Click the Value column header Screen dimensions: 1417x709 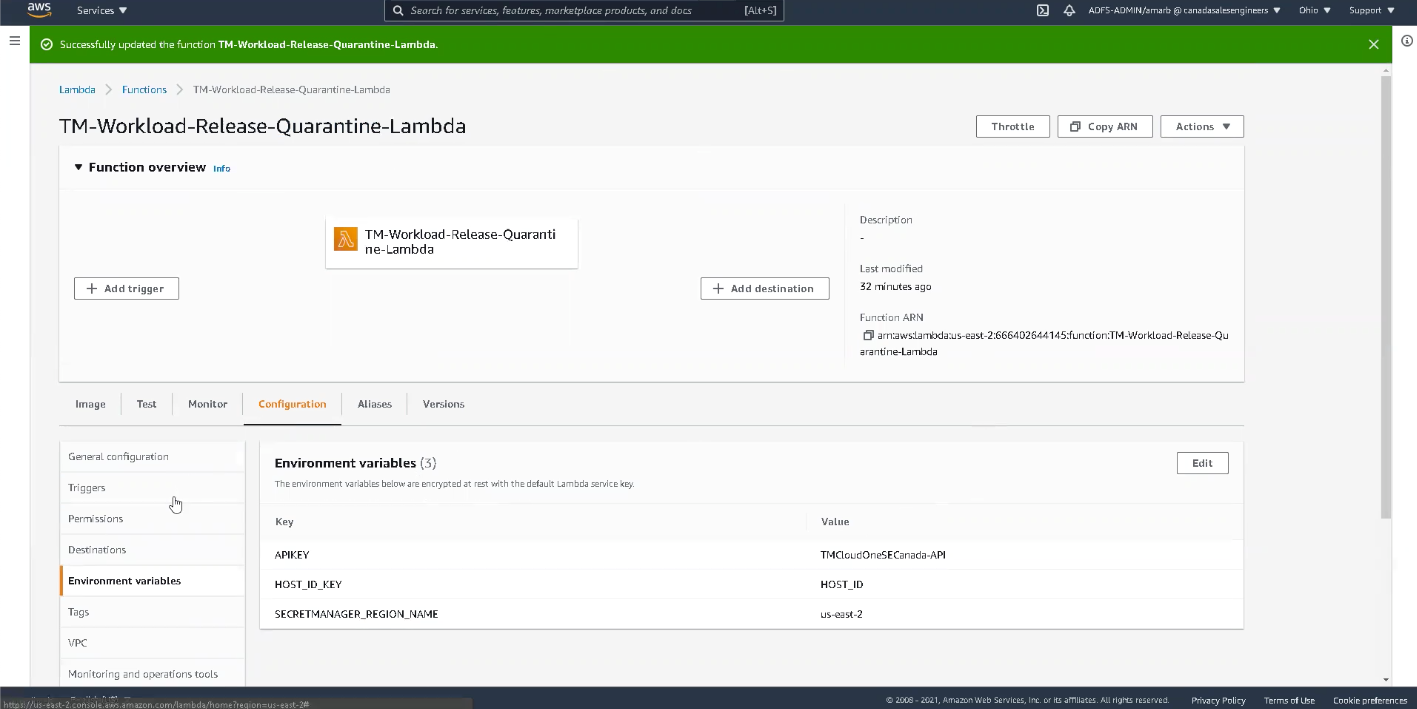[x=835, y=522]
